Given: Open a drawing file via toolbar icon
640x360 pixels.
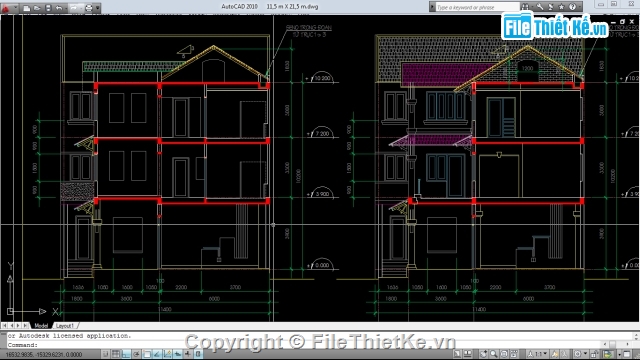Looking at the screenshot, I should click(37, 8).
